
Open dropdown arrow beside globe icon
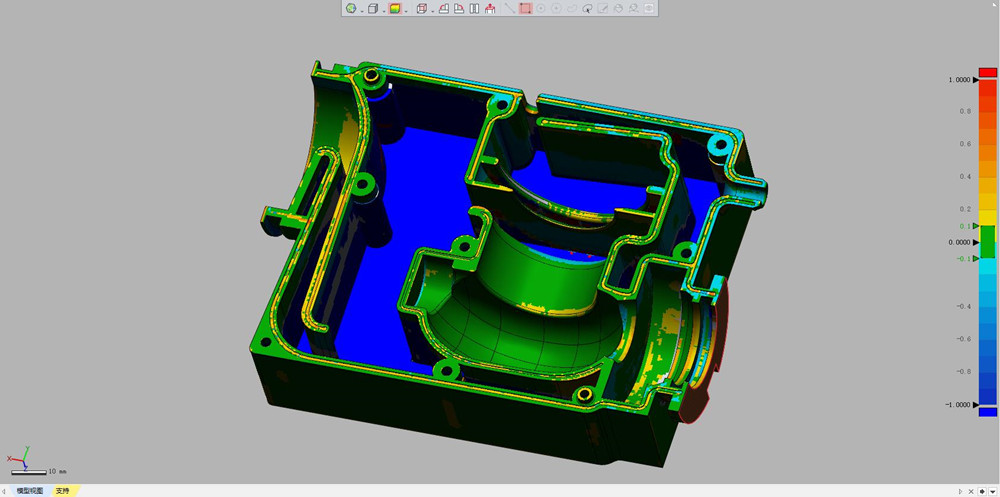point(361,10)
